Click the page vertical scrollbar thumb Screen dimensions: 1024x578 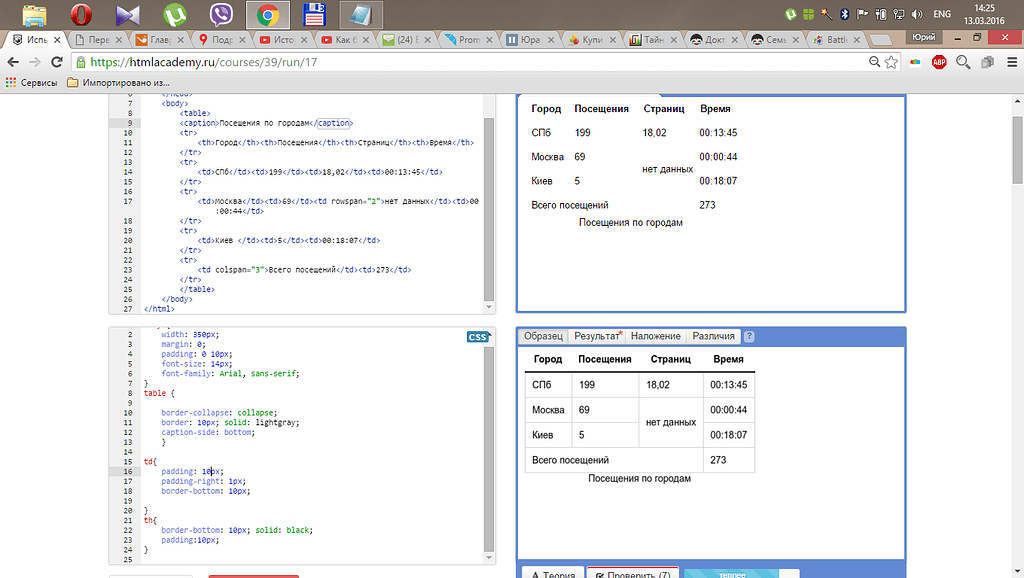(x=1017, y=150)
